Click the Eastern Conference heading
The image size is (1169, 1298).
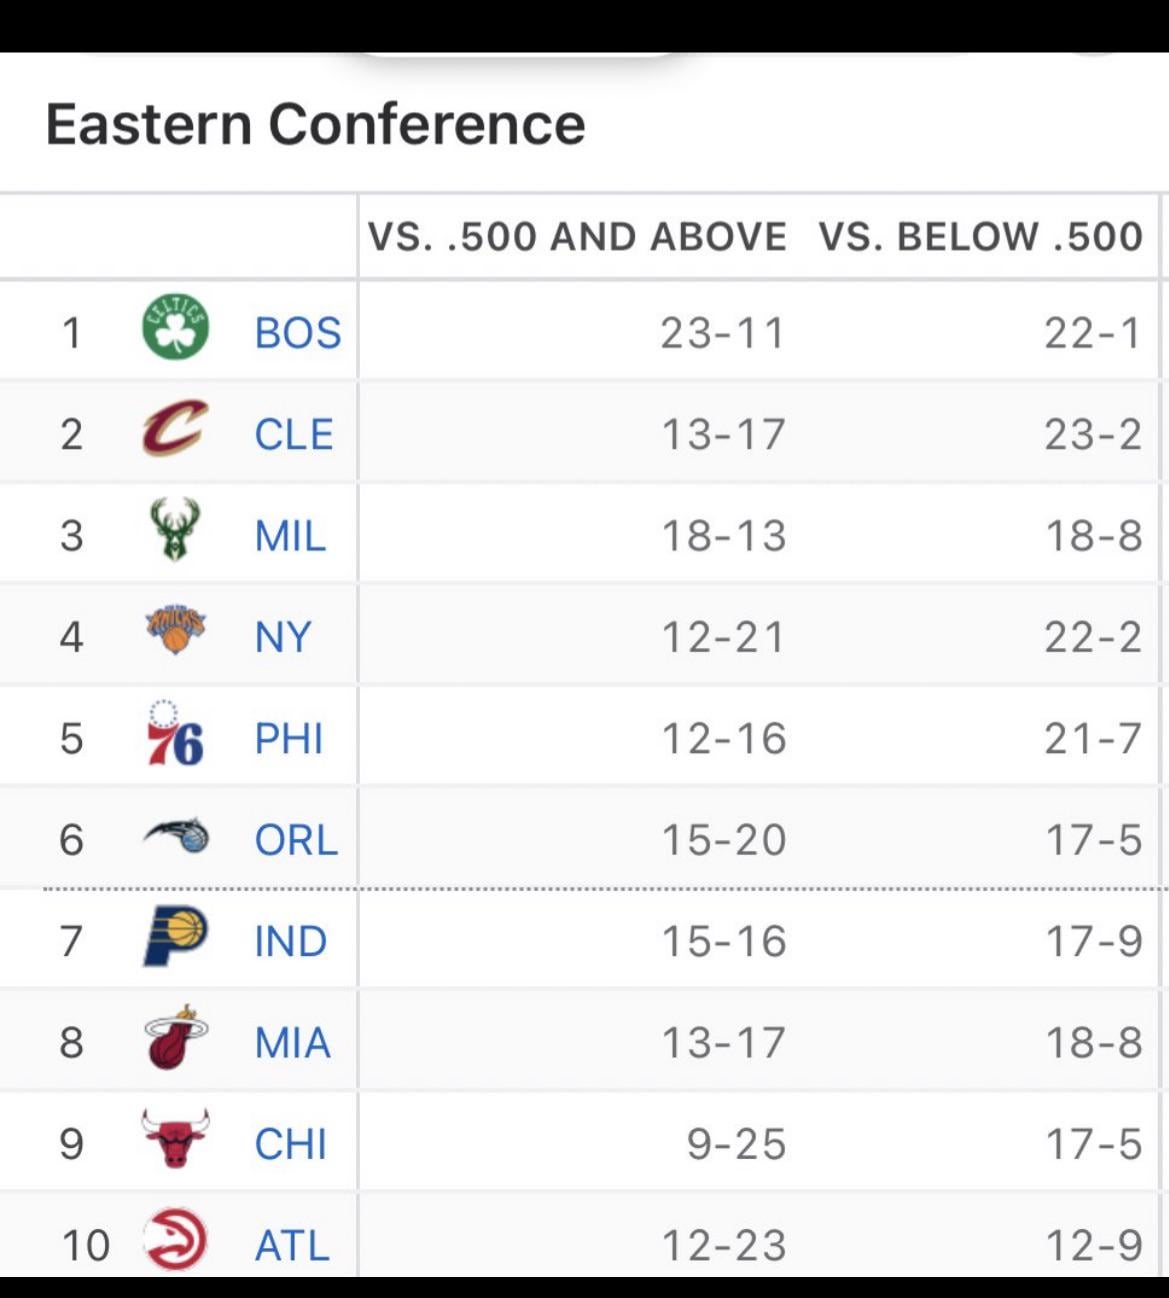point(315,125)
